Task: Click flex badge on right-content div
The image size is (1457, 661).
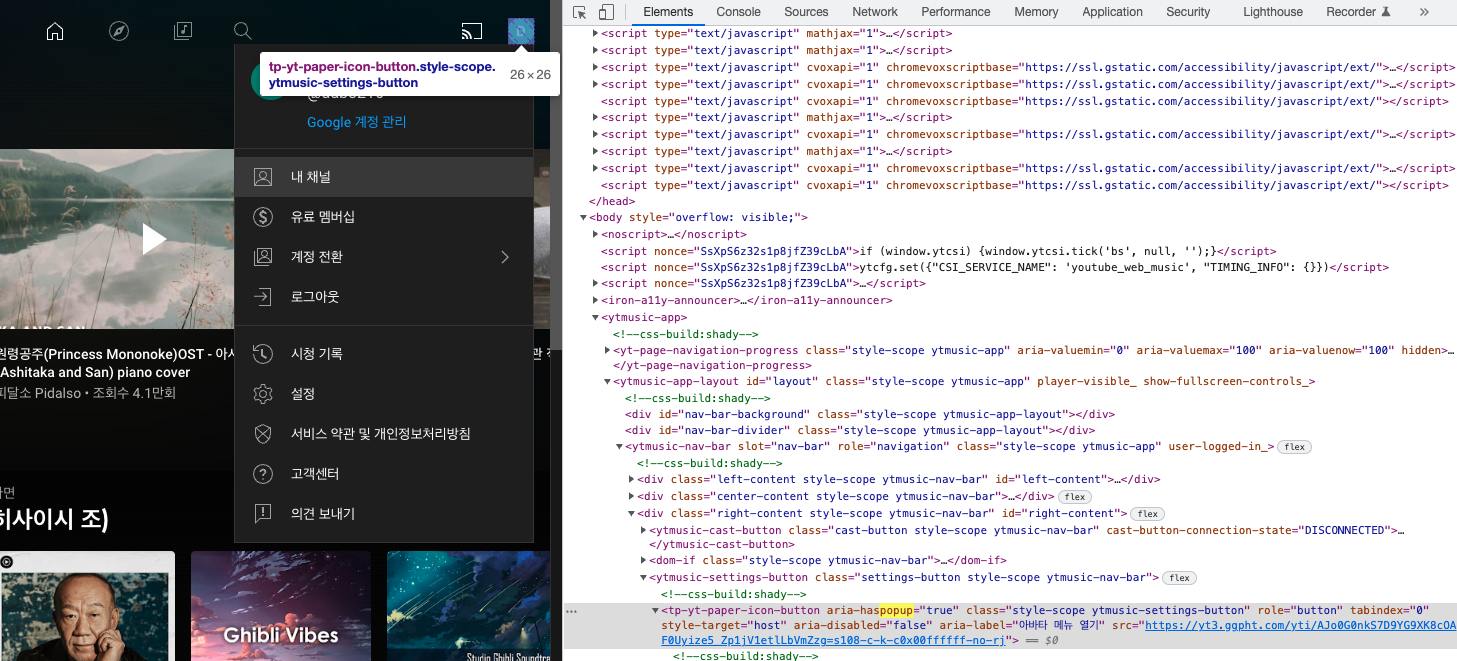Action: tap(1147, 514)
